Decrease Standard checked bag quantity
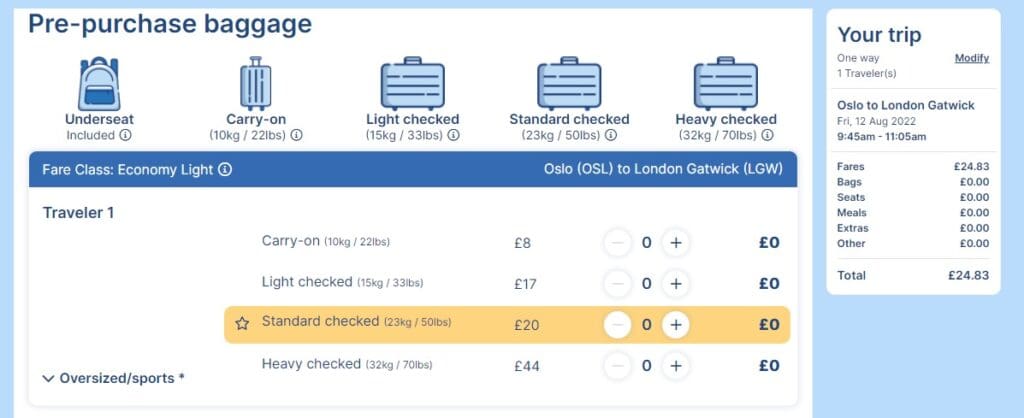The width and height of the screenshot is (1024, 418). 618,324
